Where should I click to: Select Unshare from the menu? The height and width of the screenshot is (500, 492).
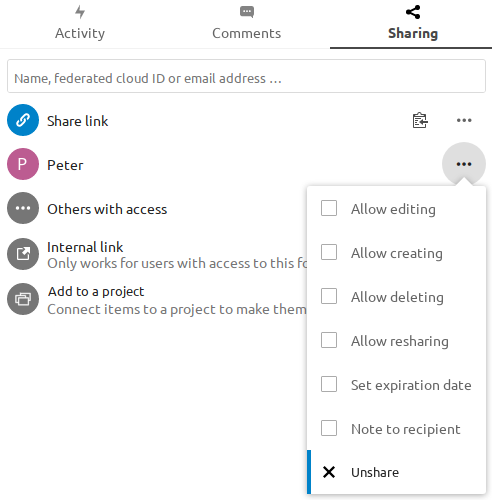pos(396,472)
